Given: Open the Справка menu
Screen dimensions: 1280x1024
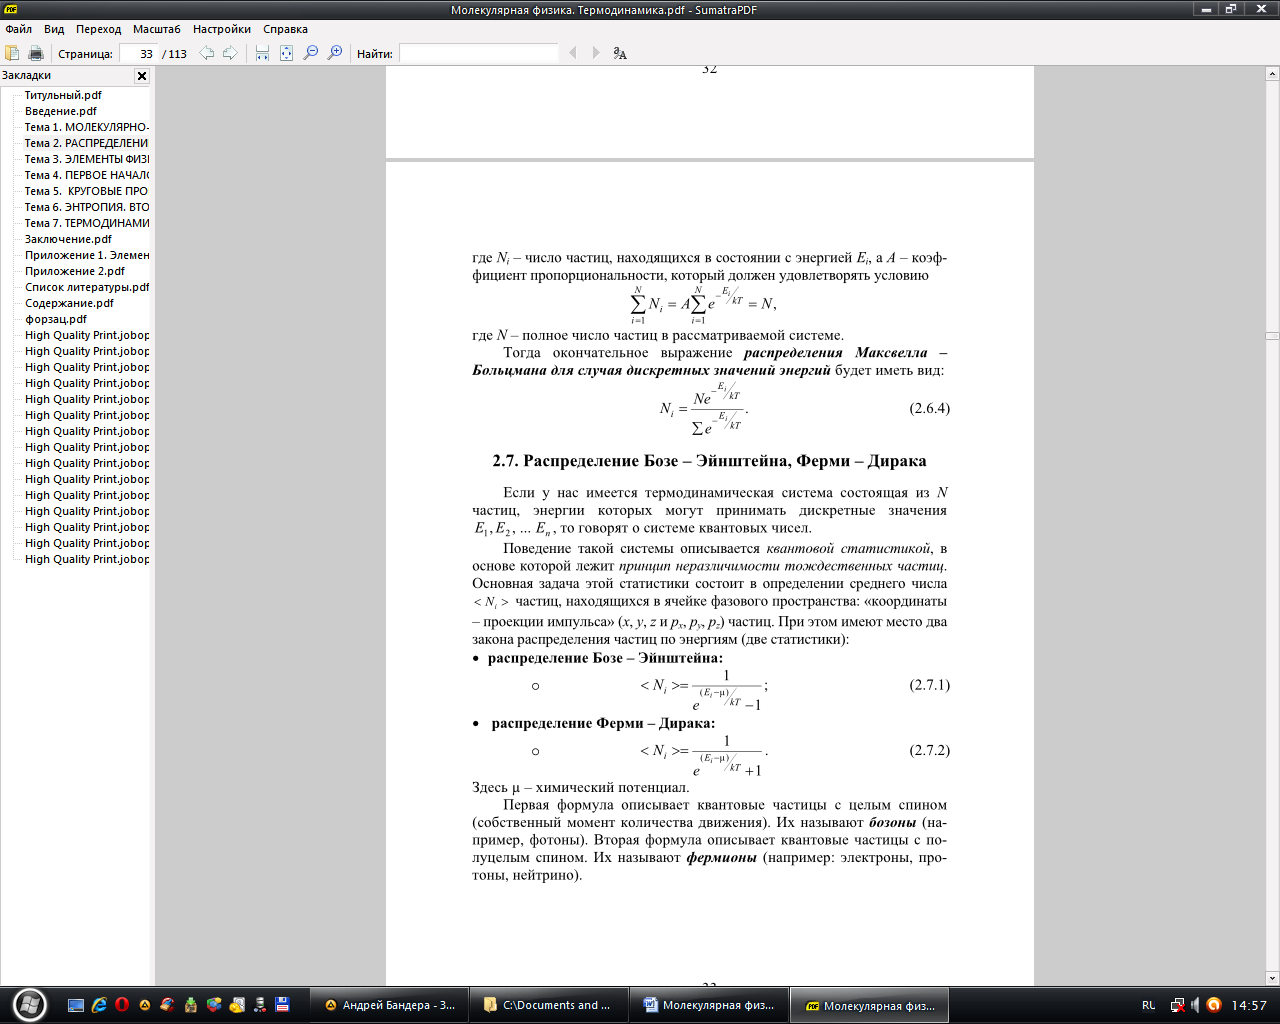Looking at the screenshot, I should point(285,29).
